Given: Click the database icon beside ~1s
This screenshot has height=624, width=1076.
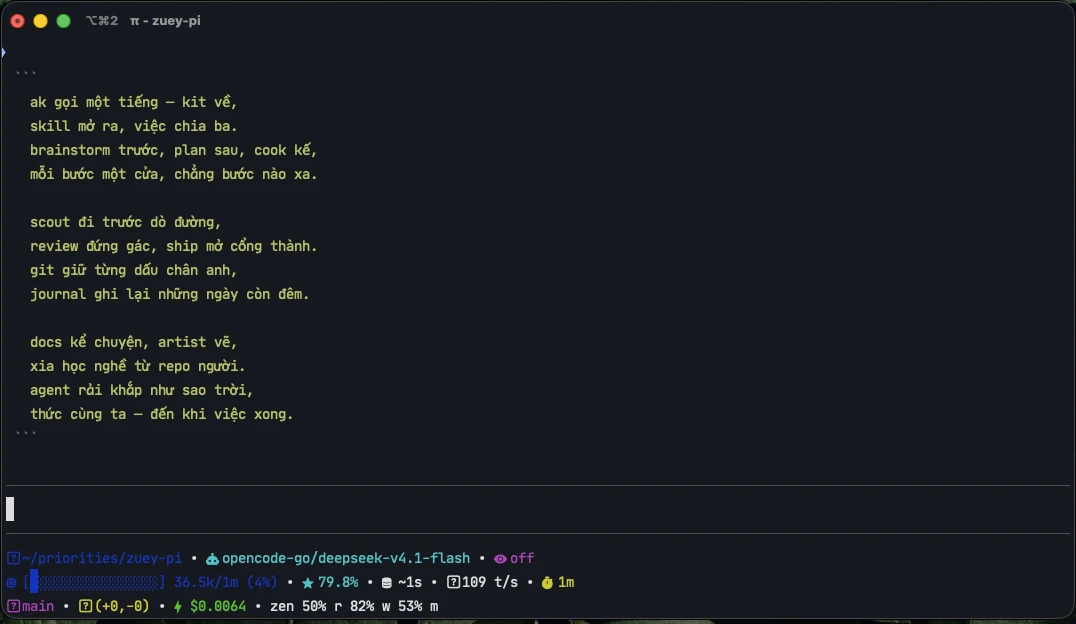Looking at the screenshot, I should [386, 583].
